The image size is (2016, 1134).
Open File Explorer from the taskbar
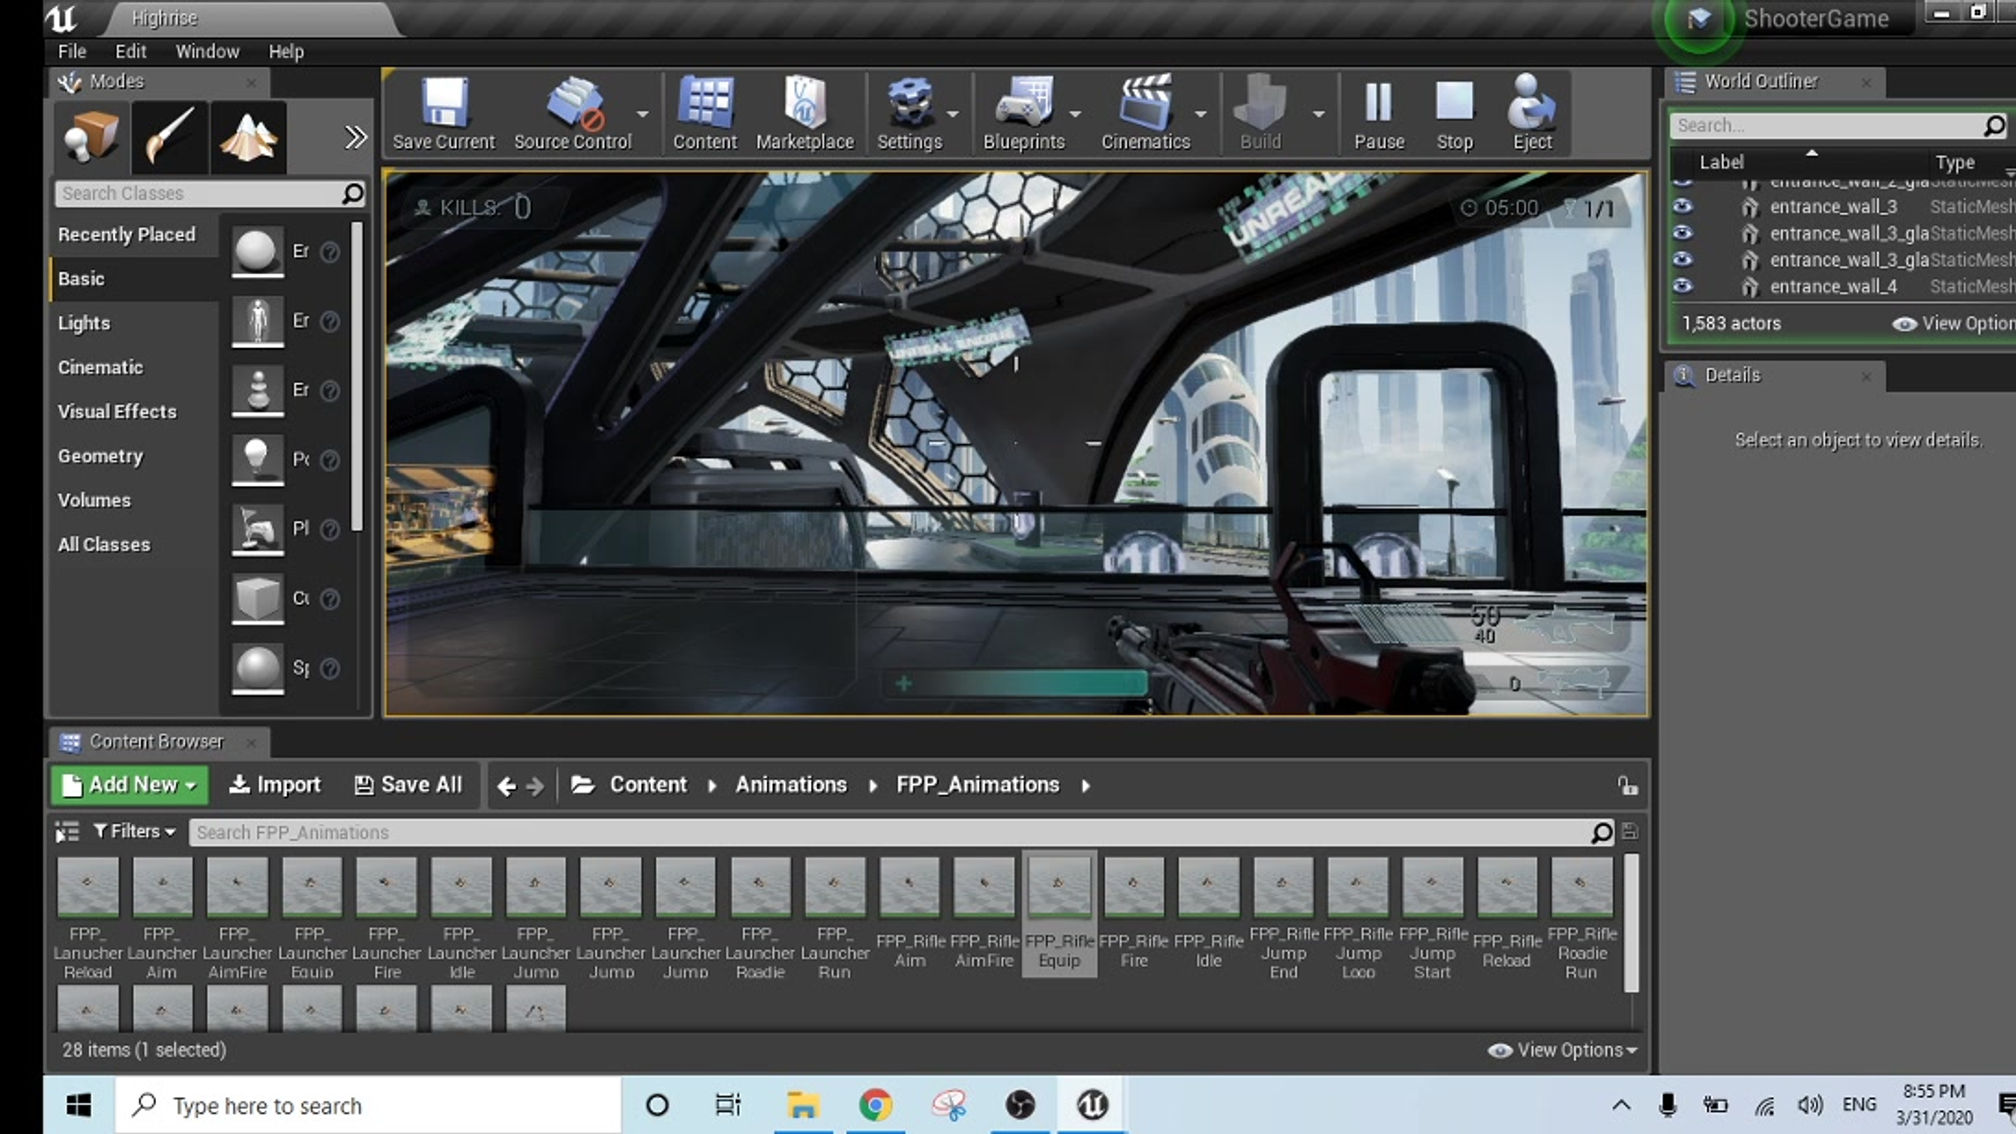(802, 1105)
